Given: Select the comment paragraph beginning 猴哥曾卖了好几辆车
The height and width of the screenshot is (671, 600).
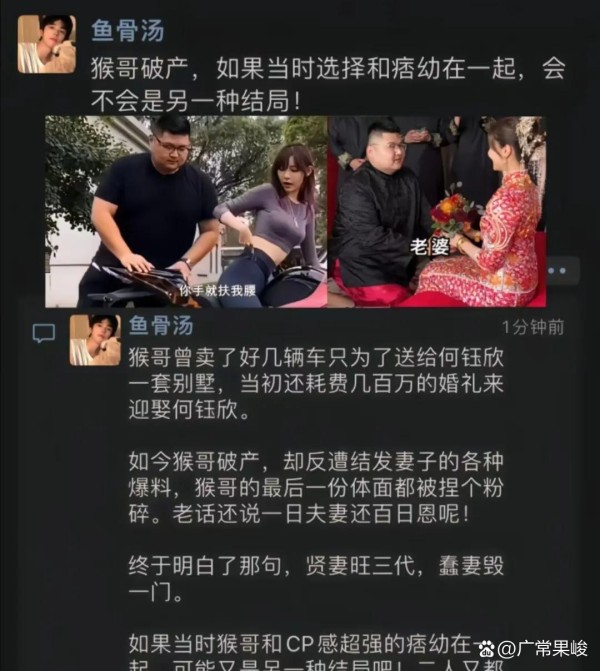Looking at the screenshot, I should tap(316, 384).
